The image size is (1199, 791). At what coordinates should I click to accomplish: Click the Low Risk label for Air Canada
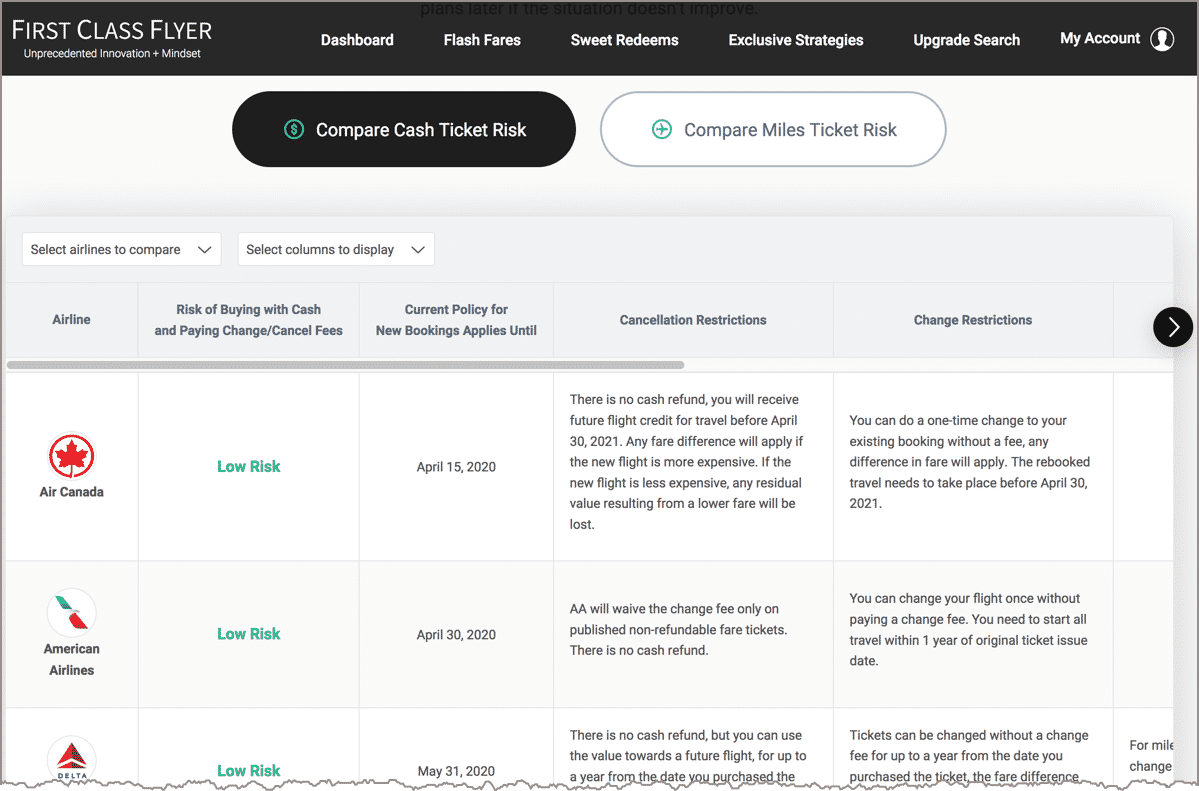tap(249, 466)
